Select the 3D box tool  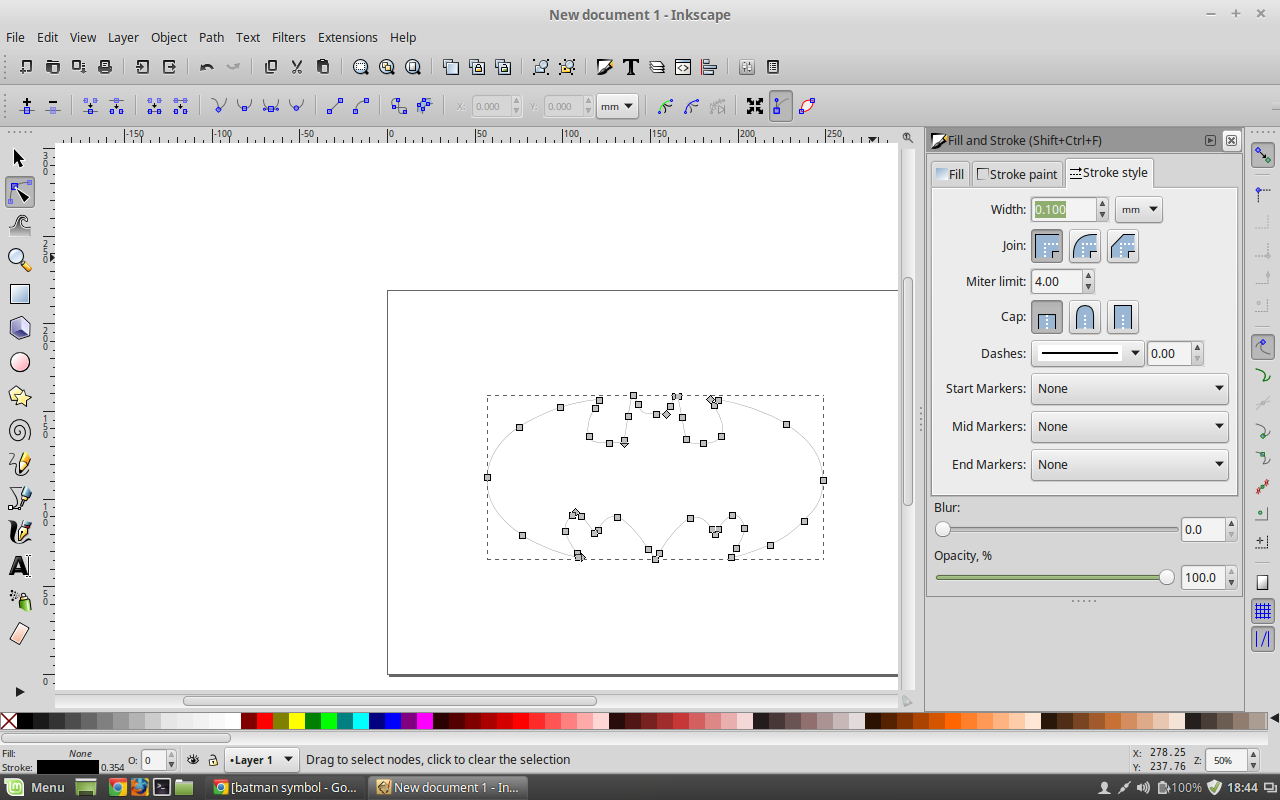[19, 328]
